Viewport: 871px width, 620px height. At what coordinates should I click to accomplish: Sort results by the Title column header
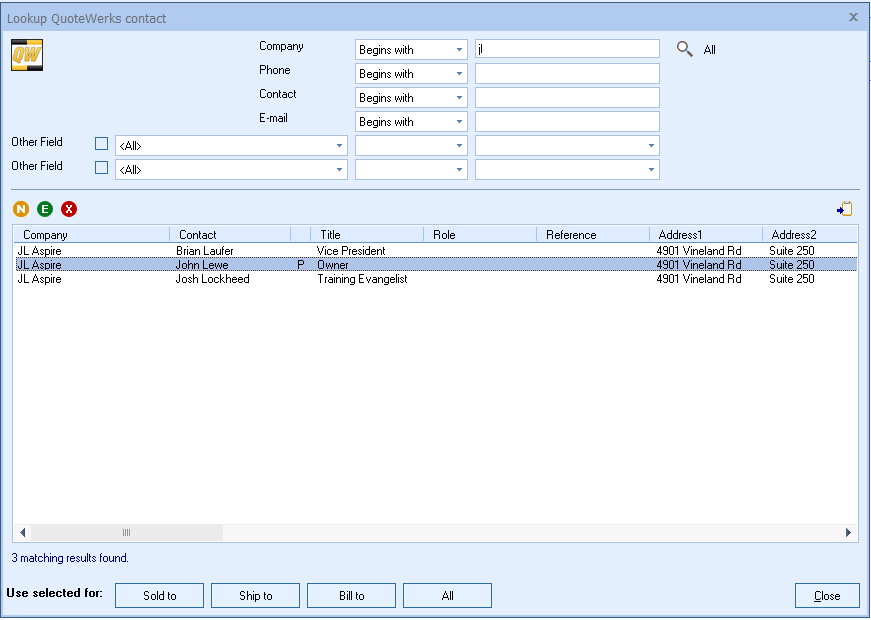pos(367,234)
